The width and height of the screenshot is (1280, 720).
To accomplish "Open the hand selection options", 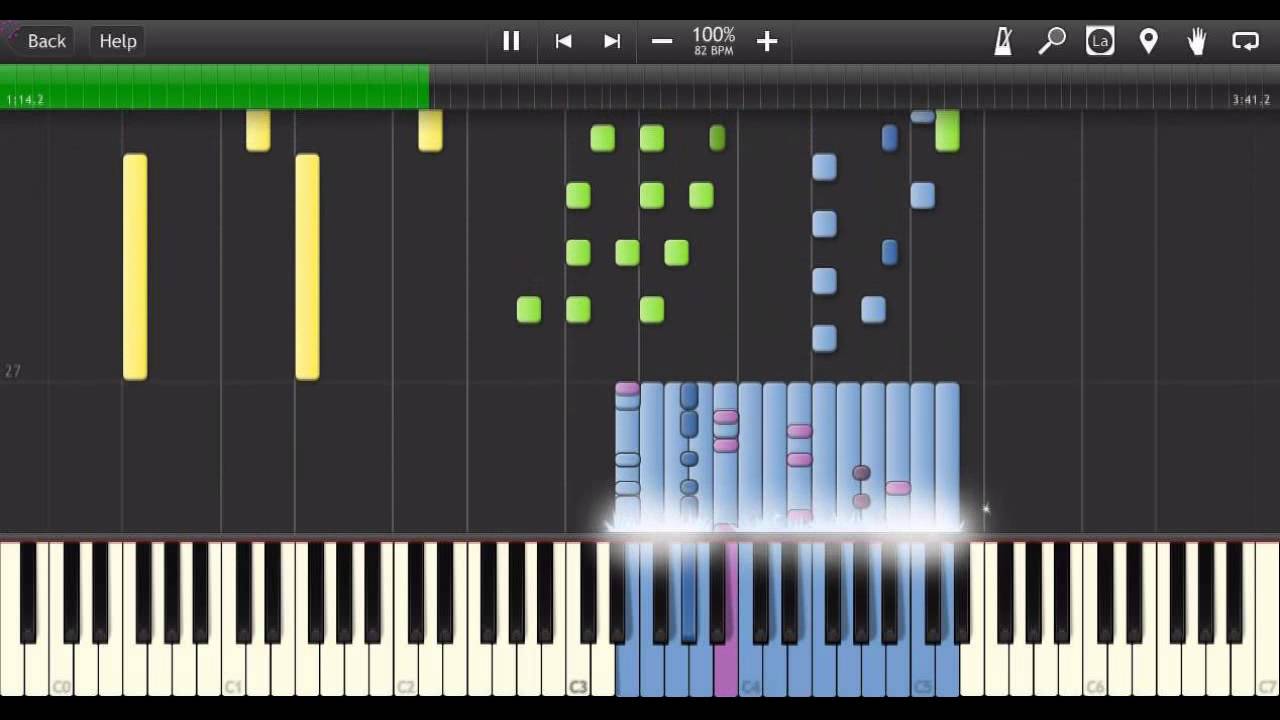I will (x=1197, y=41).
